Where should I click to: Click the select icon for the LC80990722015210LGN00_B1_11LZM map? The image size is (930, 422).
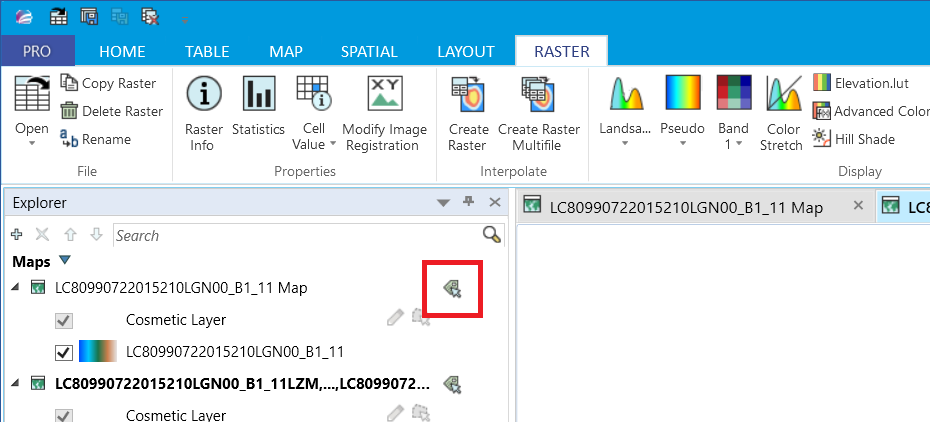pos(453,385)
